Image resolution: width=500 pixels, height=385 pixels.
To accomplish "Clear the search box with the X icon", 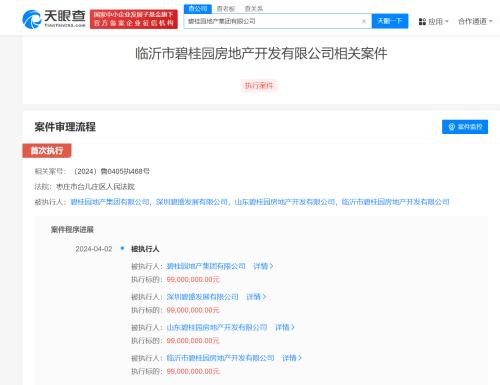I will [x=364, y=21].
